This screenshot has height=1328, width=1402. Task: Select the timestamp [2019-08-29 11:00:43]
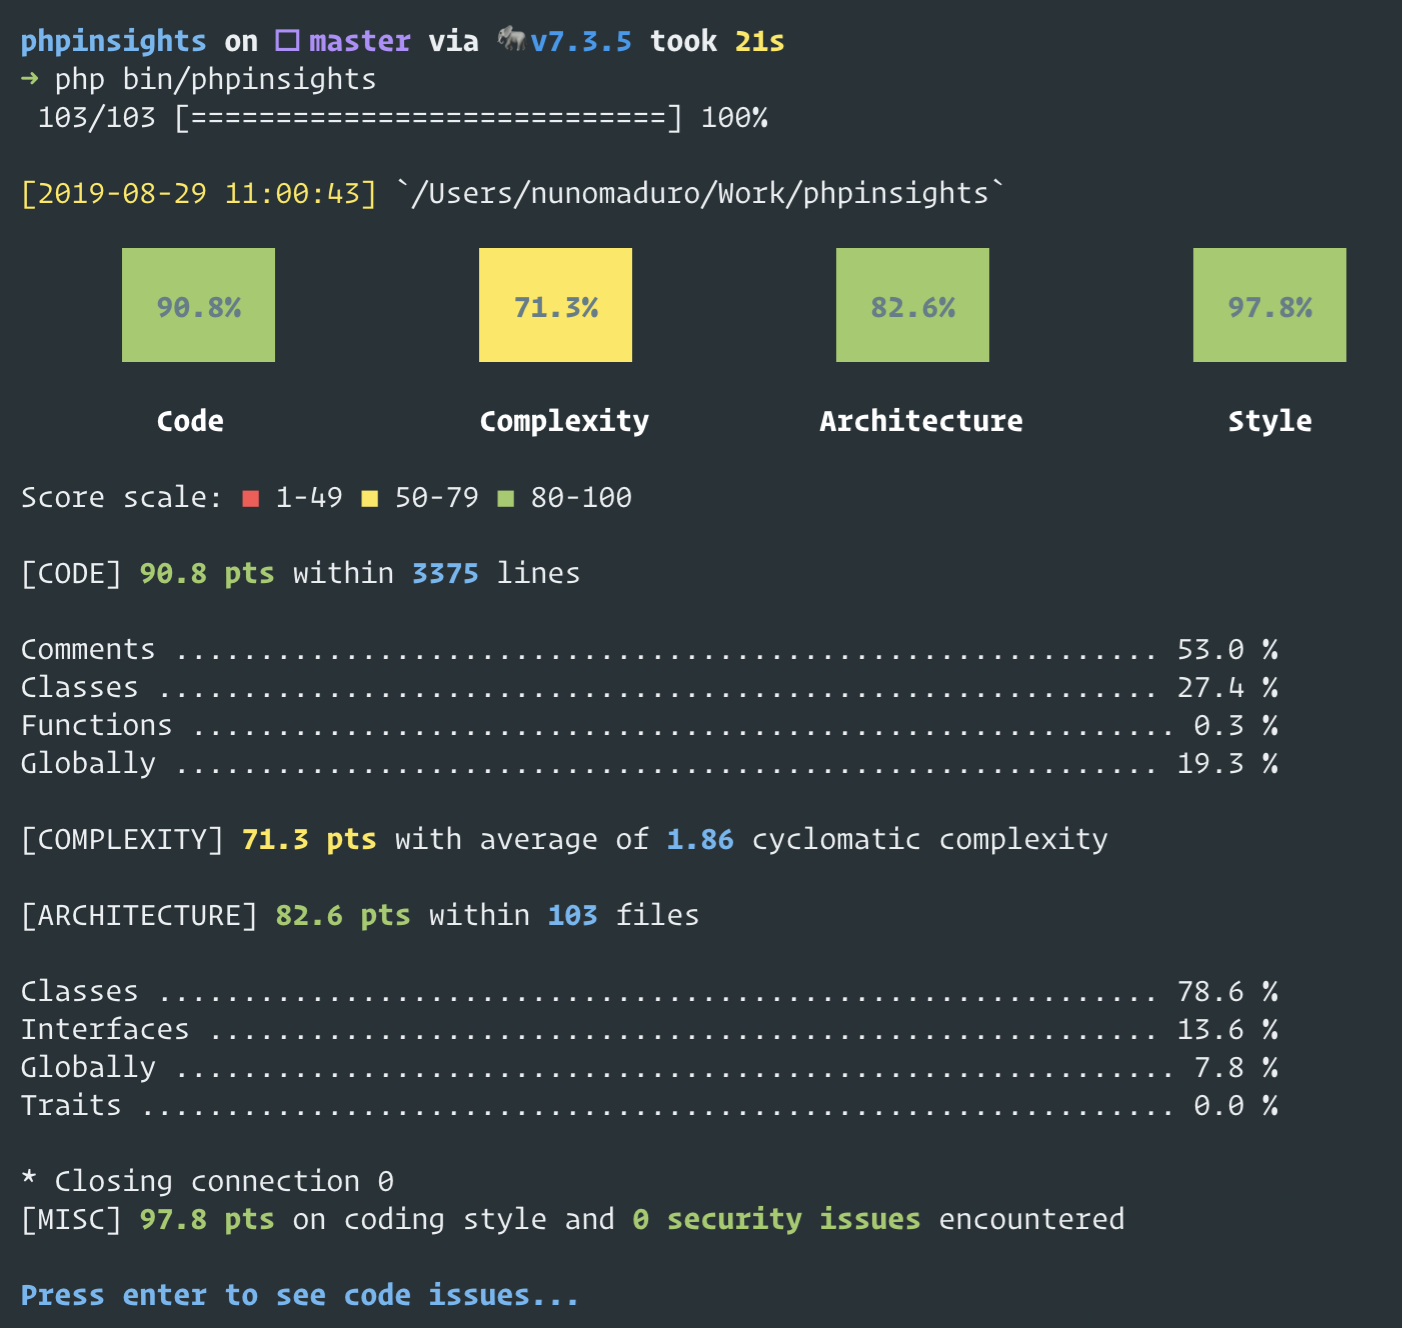click(198, 192)
